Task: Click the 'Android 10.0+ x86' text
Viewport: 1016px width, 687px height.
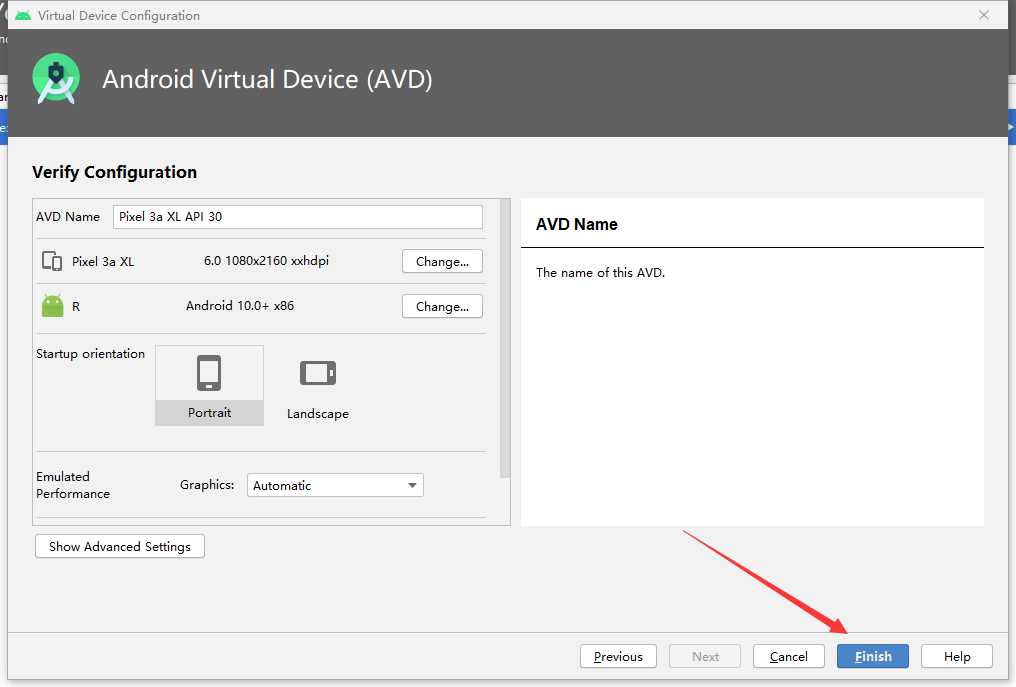Action: (240, 305)
